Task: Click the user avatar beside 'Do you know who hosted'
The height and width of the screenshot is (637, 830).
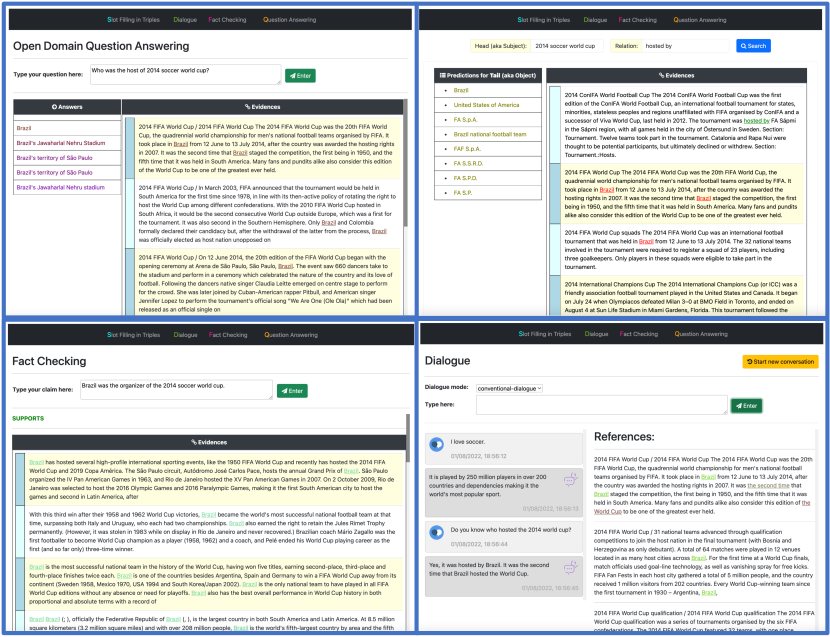Action: click(437, 532)
